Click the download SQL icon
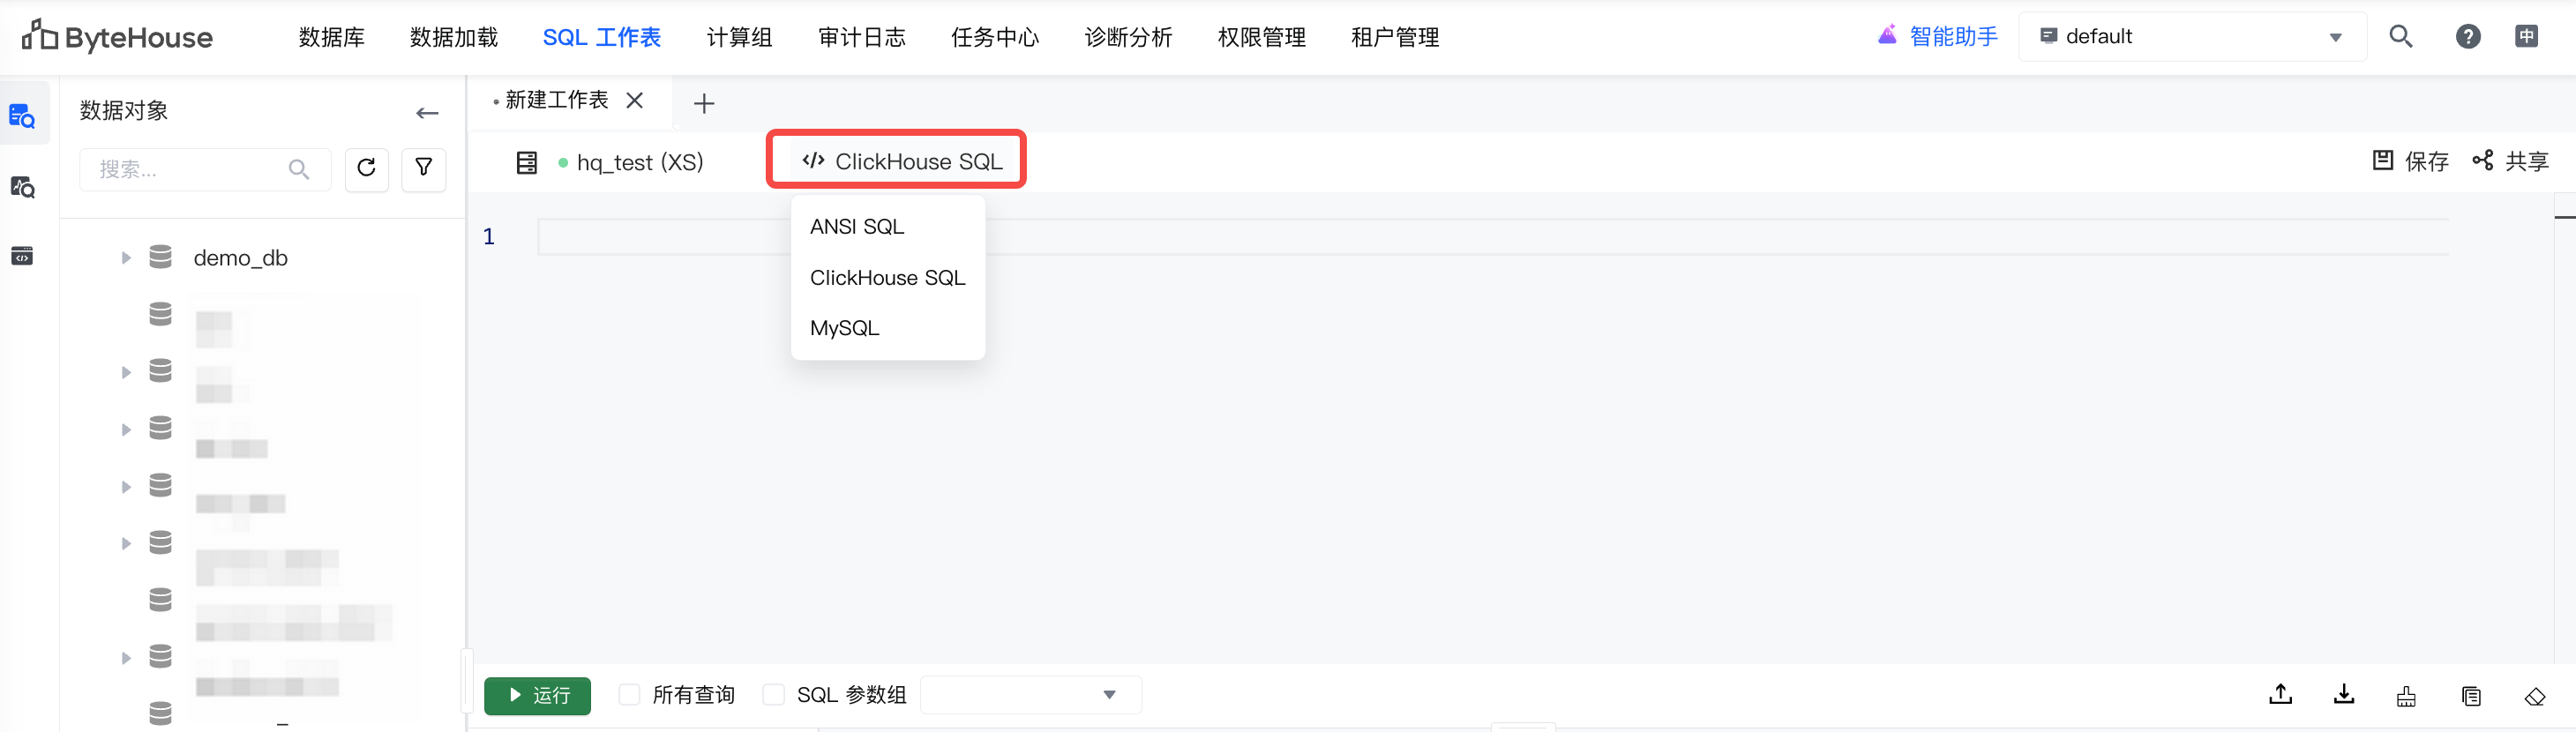2576x732 pixels. (2344, 695)
